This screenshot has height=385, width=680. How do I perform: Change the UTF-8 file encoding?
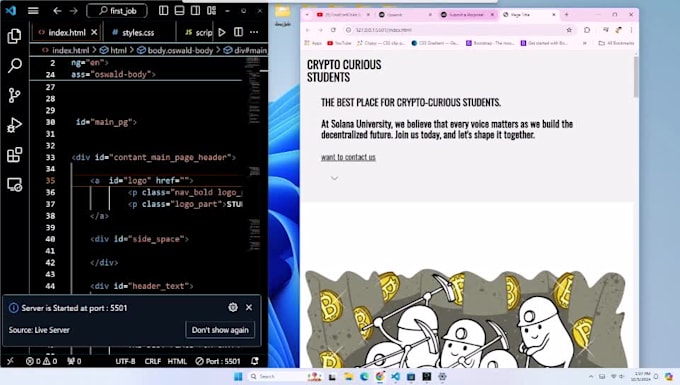click(x=125, y=361)
